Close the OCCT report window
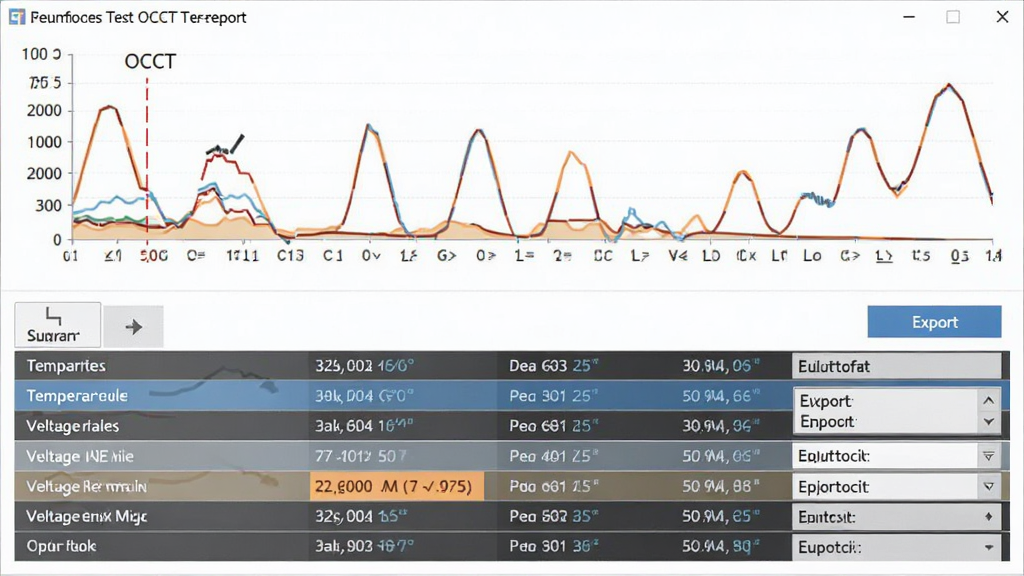The image size is (1024, 576). click(x=1002, y=17)
